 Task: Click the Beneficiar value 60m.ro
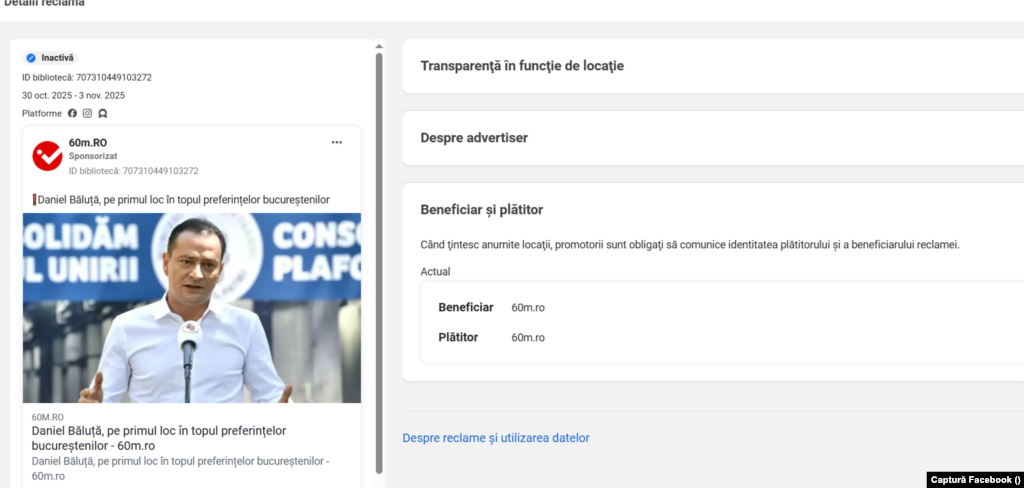[x=528, y=307]
